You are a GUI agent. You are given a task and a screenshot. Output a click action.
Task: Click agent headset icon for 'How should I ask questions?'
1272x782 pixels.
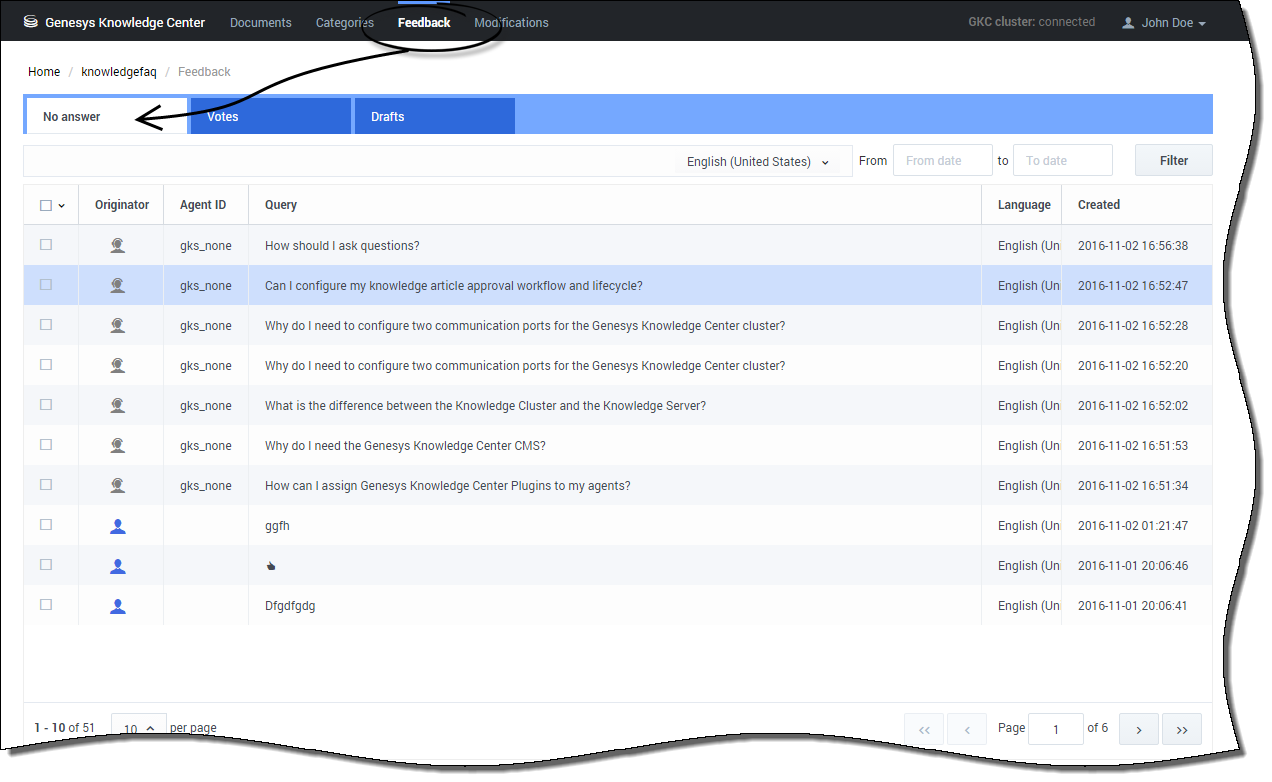[118, 245]
